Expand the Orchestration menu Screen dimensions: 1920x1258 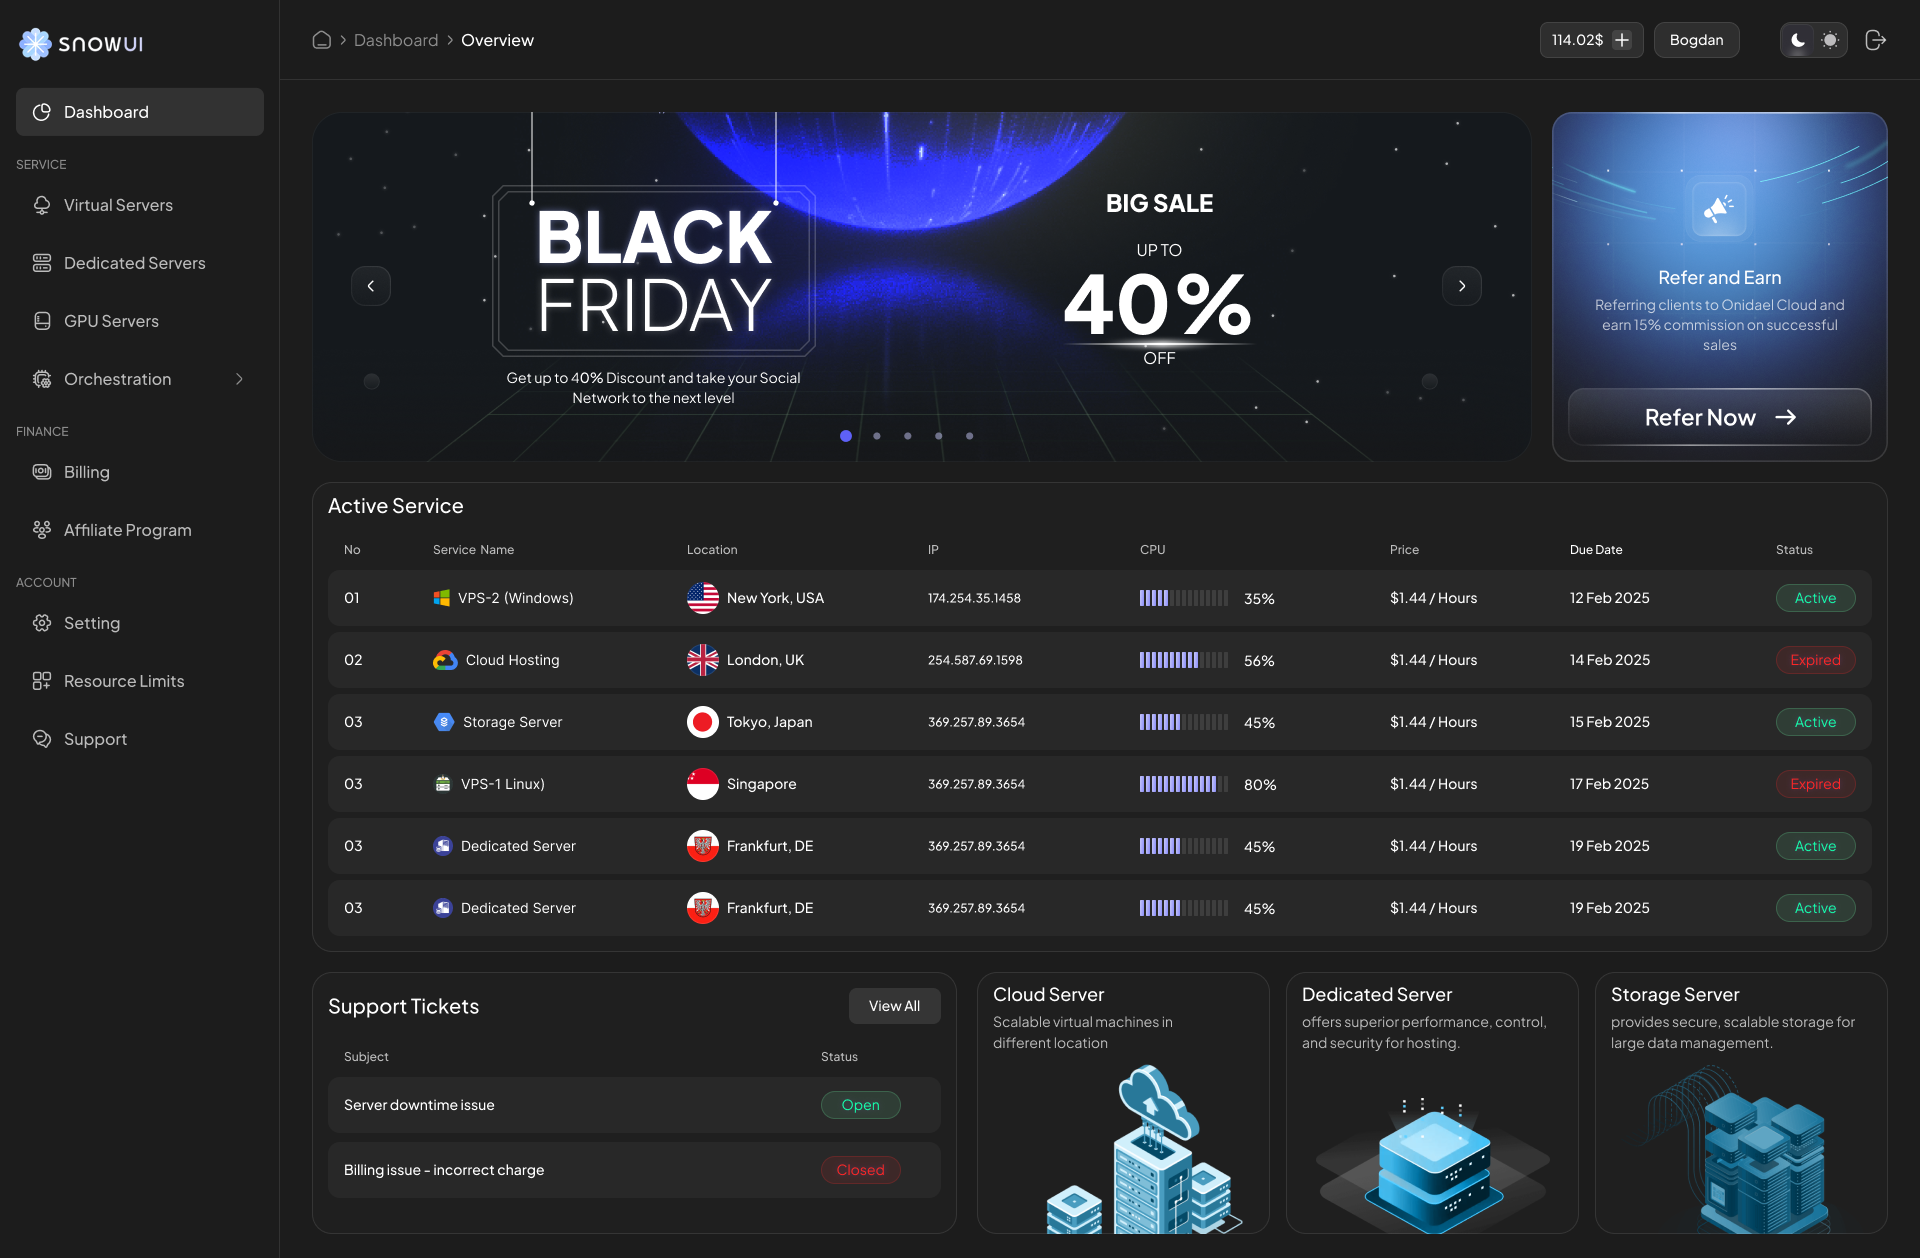[x=117, y=379]
